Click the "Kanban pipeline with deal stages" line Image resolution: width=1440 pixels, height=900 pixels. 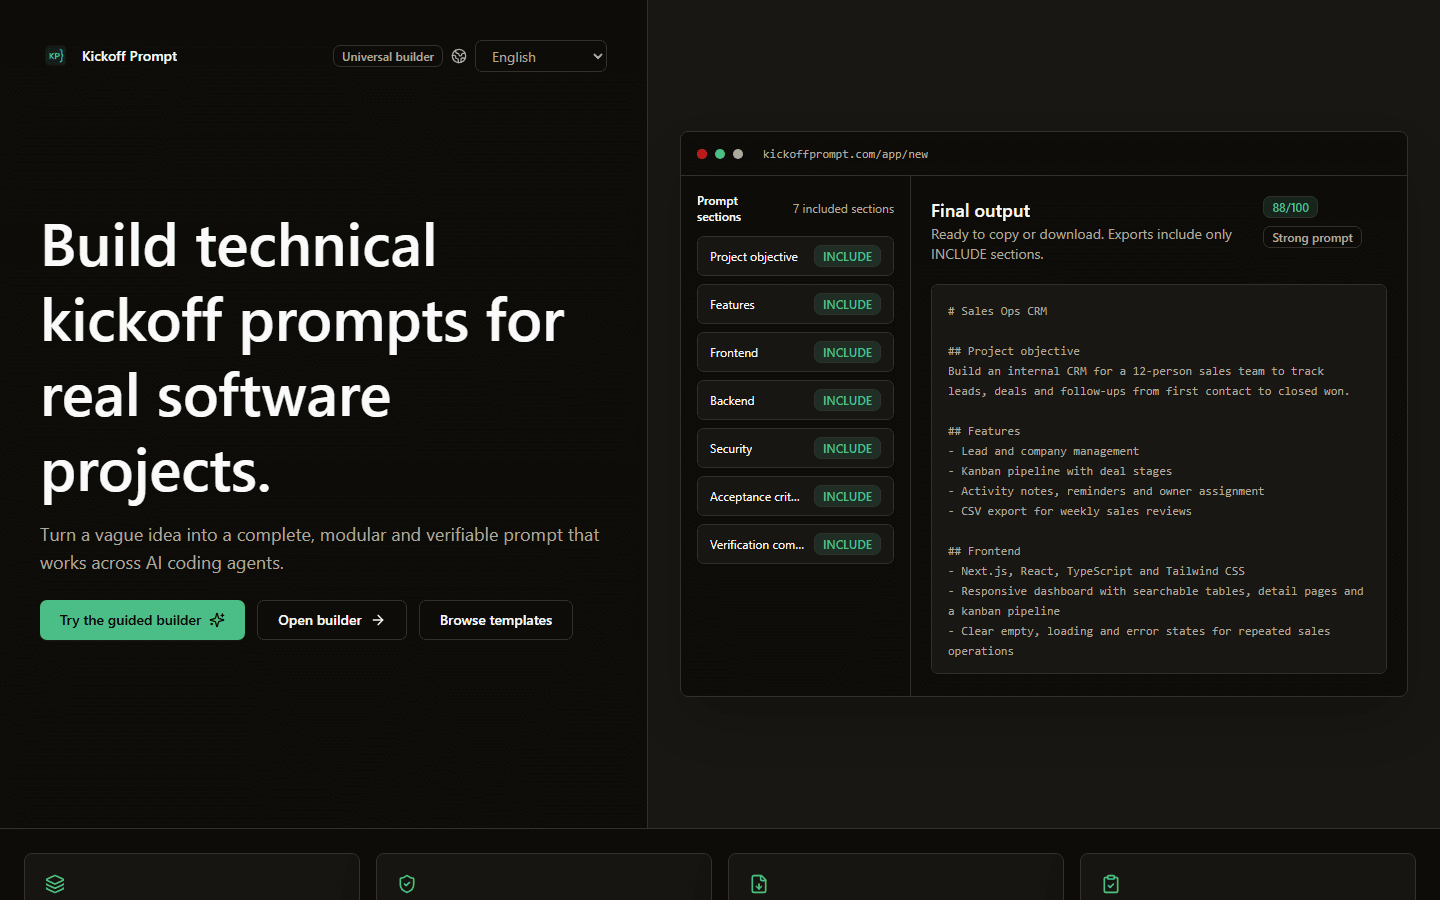pyautogui.click(x=1060, y=471)
